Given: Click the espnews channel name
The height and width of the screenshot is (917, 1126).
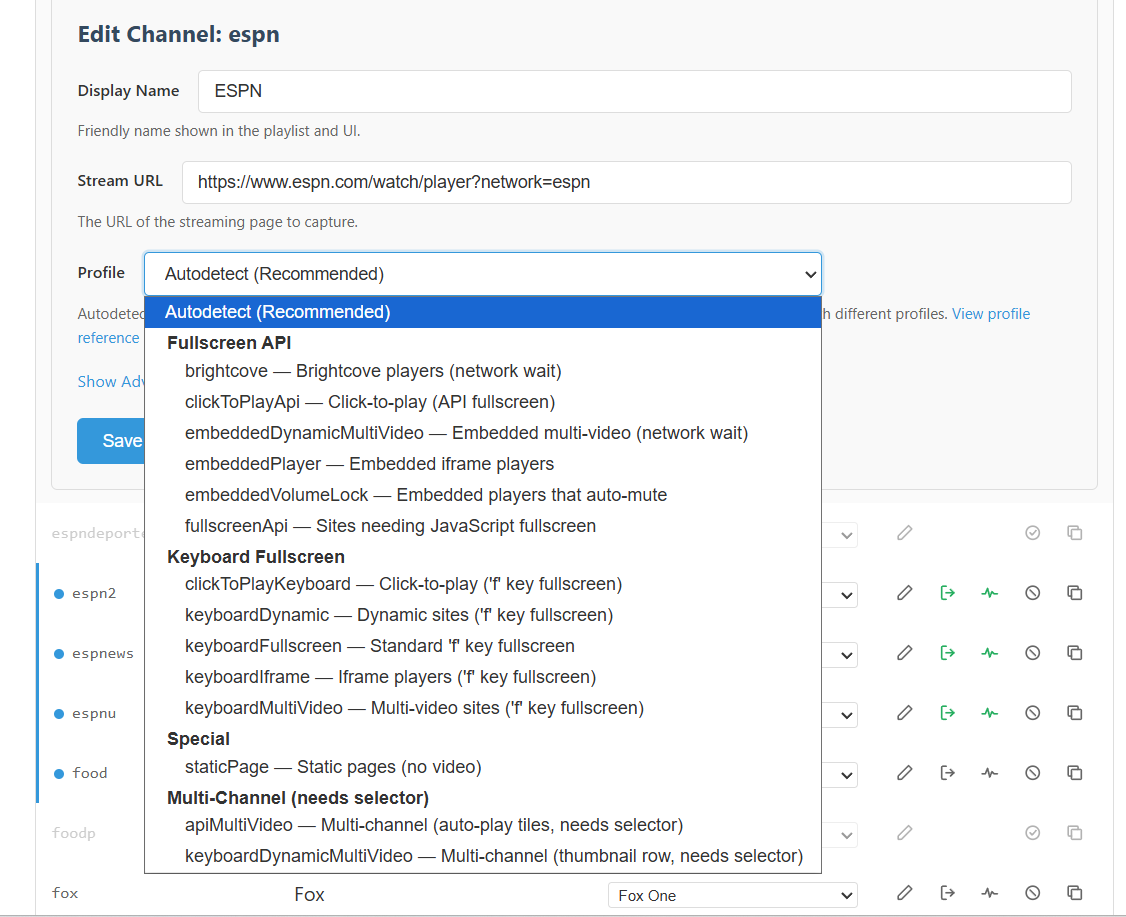Looking at the screenshot, I should [x=103, y=653].
